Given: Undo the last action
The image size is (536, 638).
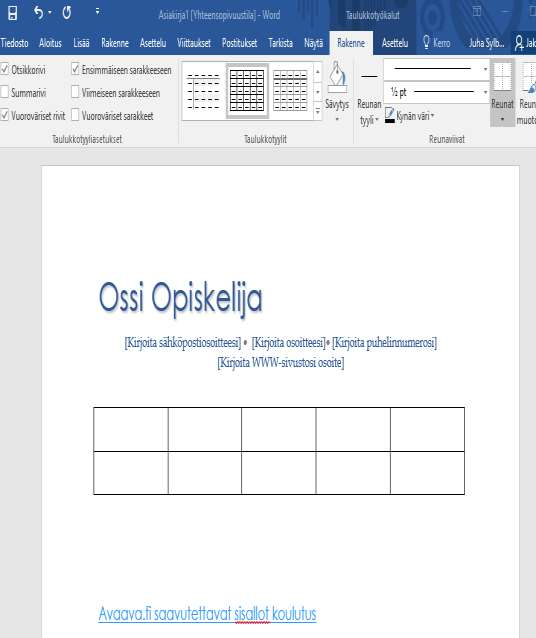Looking at the screenshot, I should click(38, 13).
